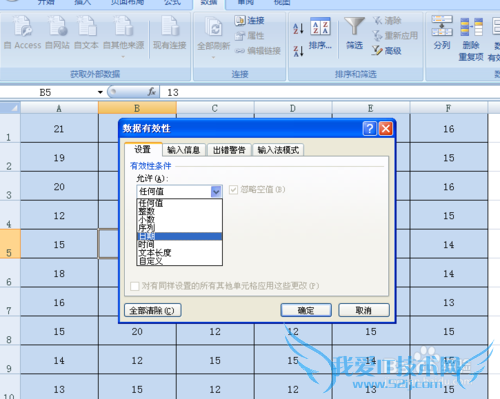This screenshot has height=399, width=500.
Task: Close the 数据有效性 dialog
Action: [386, 128]
